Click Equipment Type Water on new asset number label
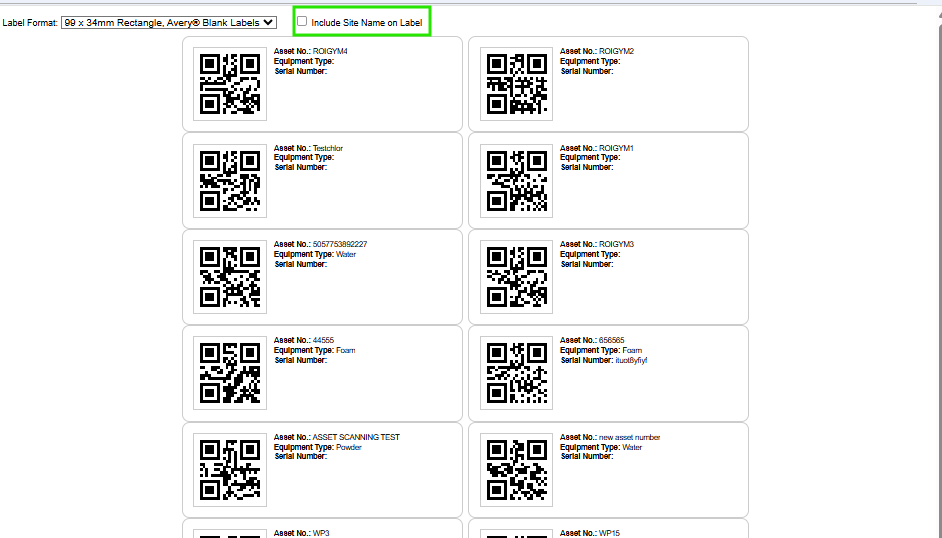942x538 pixels. (x=632, y=447)
